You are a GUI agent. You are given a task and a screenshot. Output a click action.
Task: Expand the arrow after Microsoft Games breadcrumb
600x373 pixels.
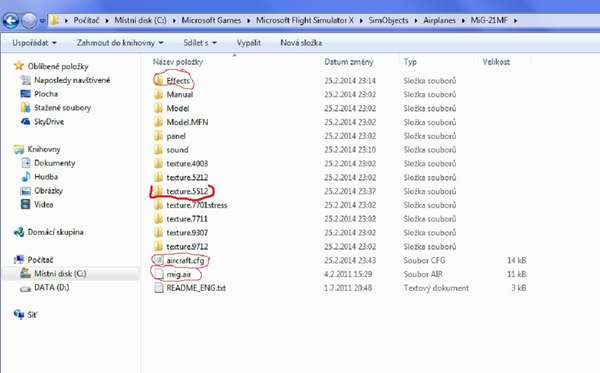click(248, 21)
